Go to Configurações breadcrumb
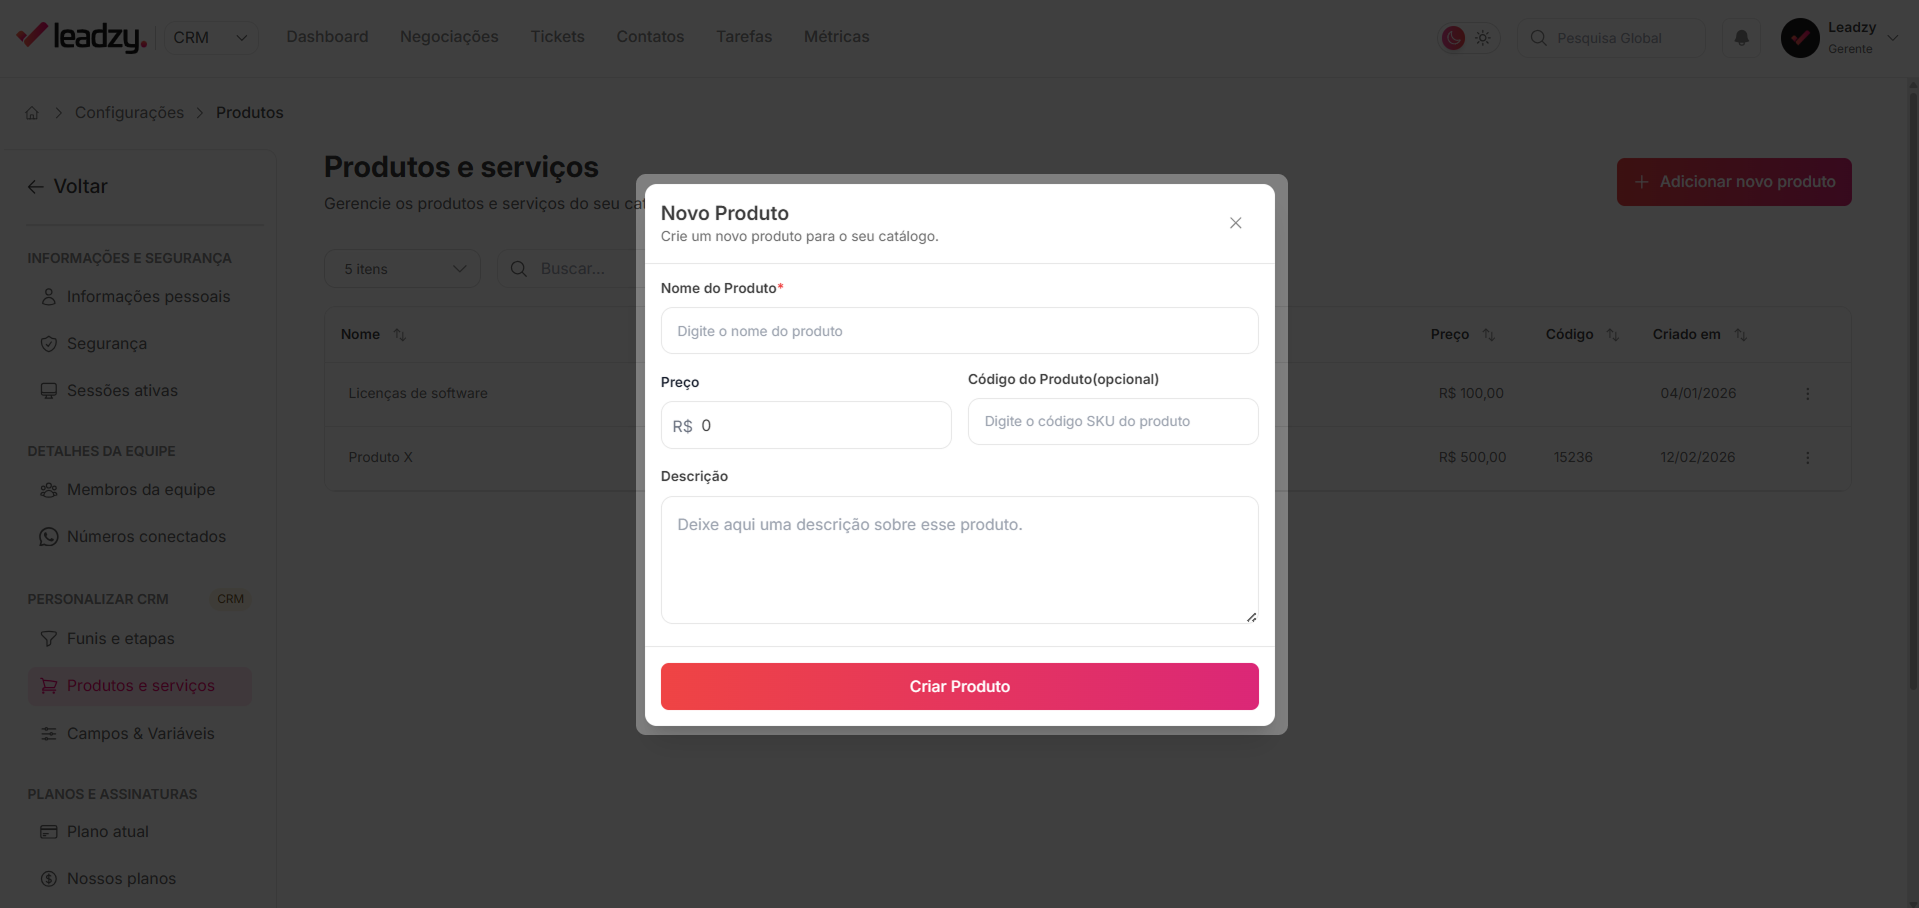This screenshot has height=908, width=1919. pos(129,113)
